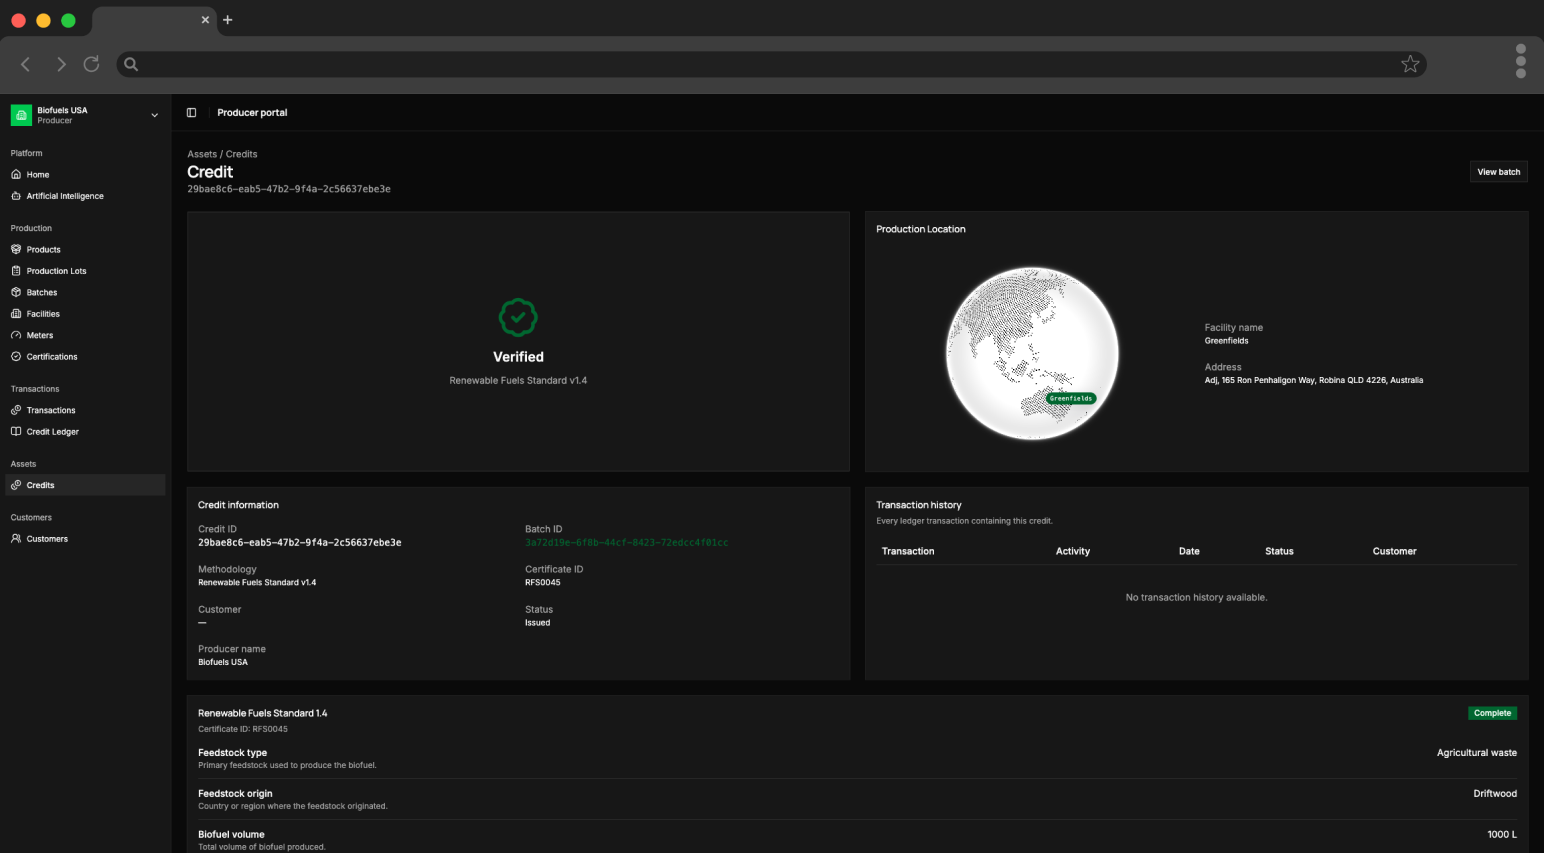Click the Transactions icon in sidebar
This screenshot has height=853, width=1544.
coord(16,410)
